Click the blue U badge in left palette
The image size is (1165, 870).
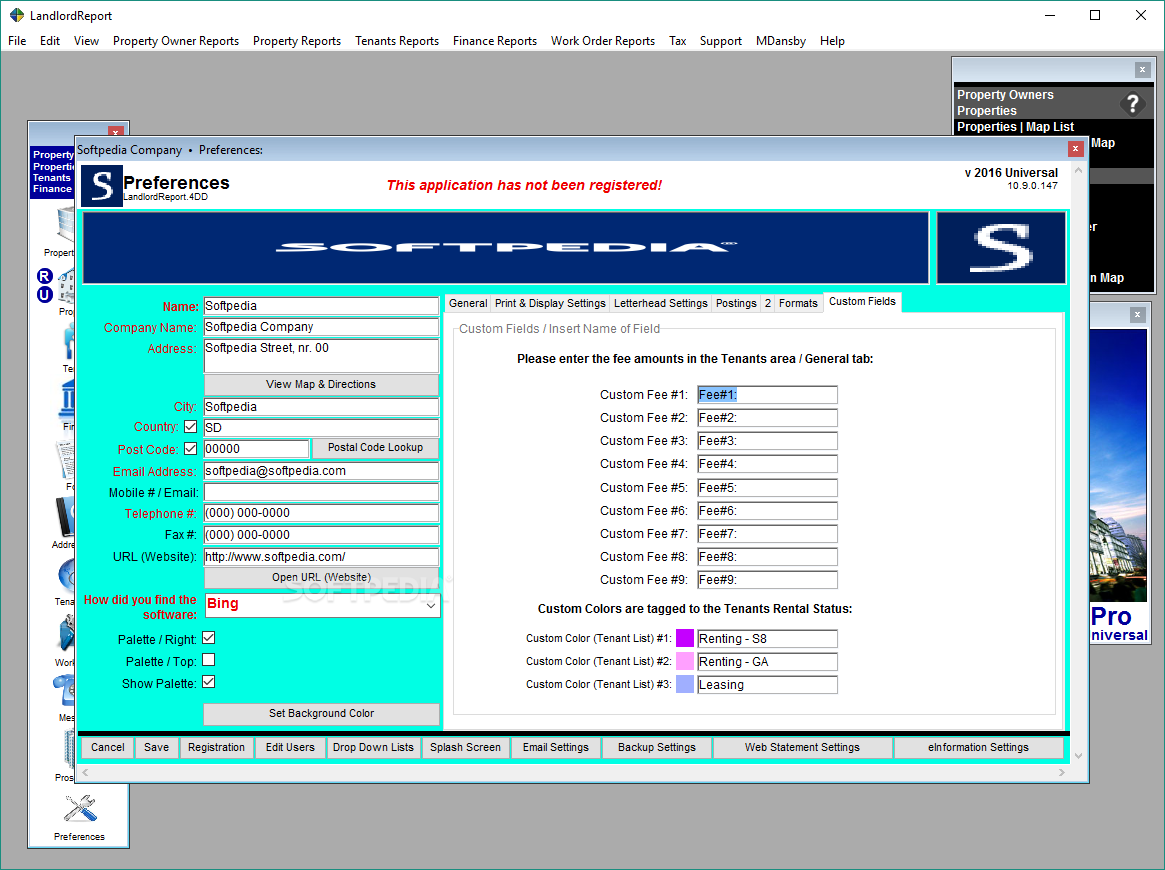(44, 295)
